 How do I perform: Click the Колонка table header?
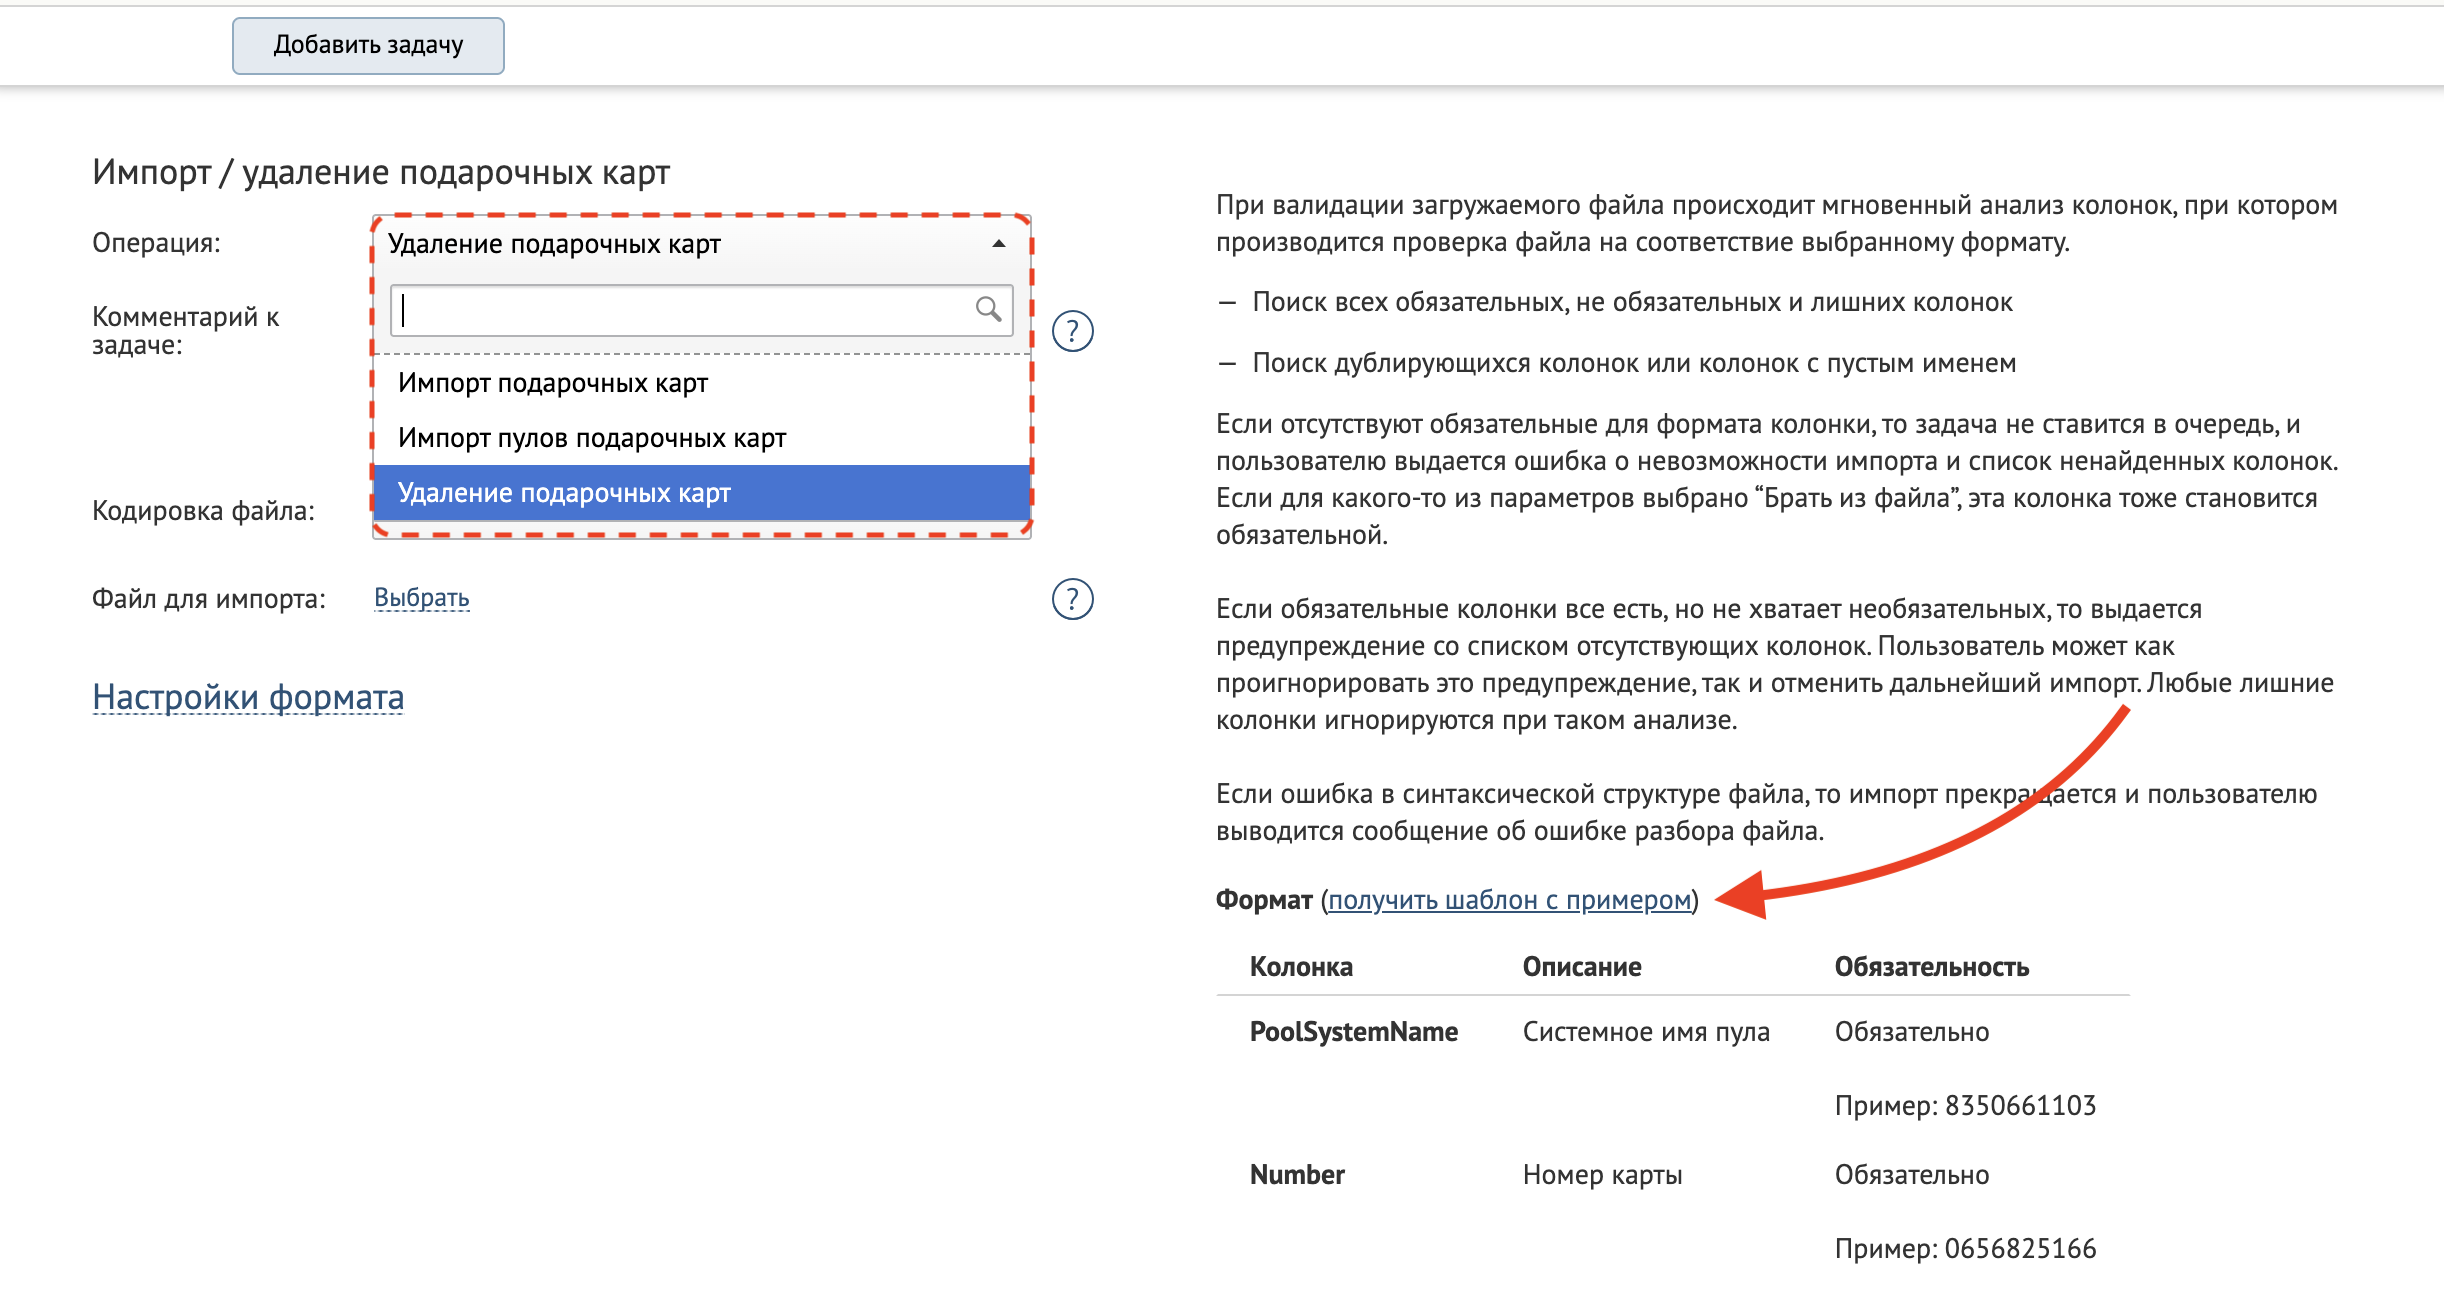click(1301, 967)
